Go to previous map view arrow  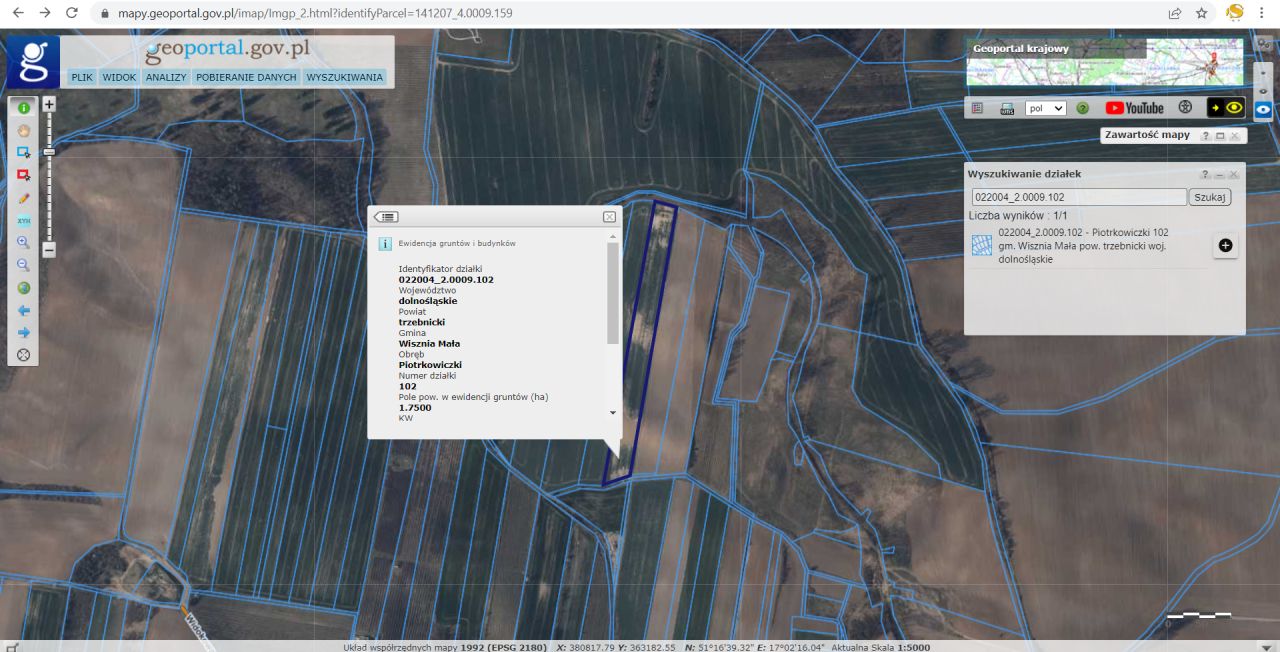(x=23, y=310)
